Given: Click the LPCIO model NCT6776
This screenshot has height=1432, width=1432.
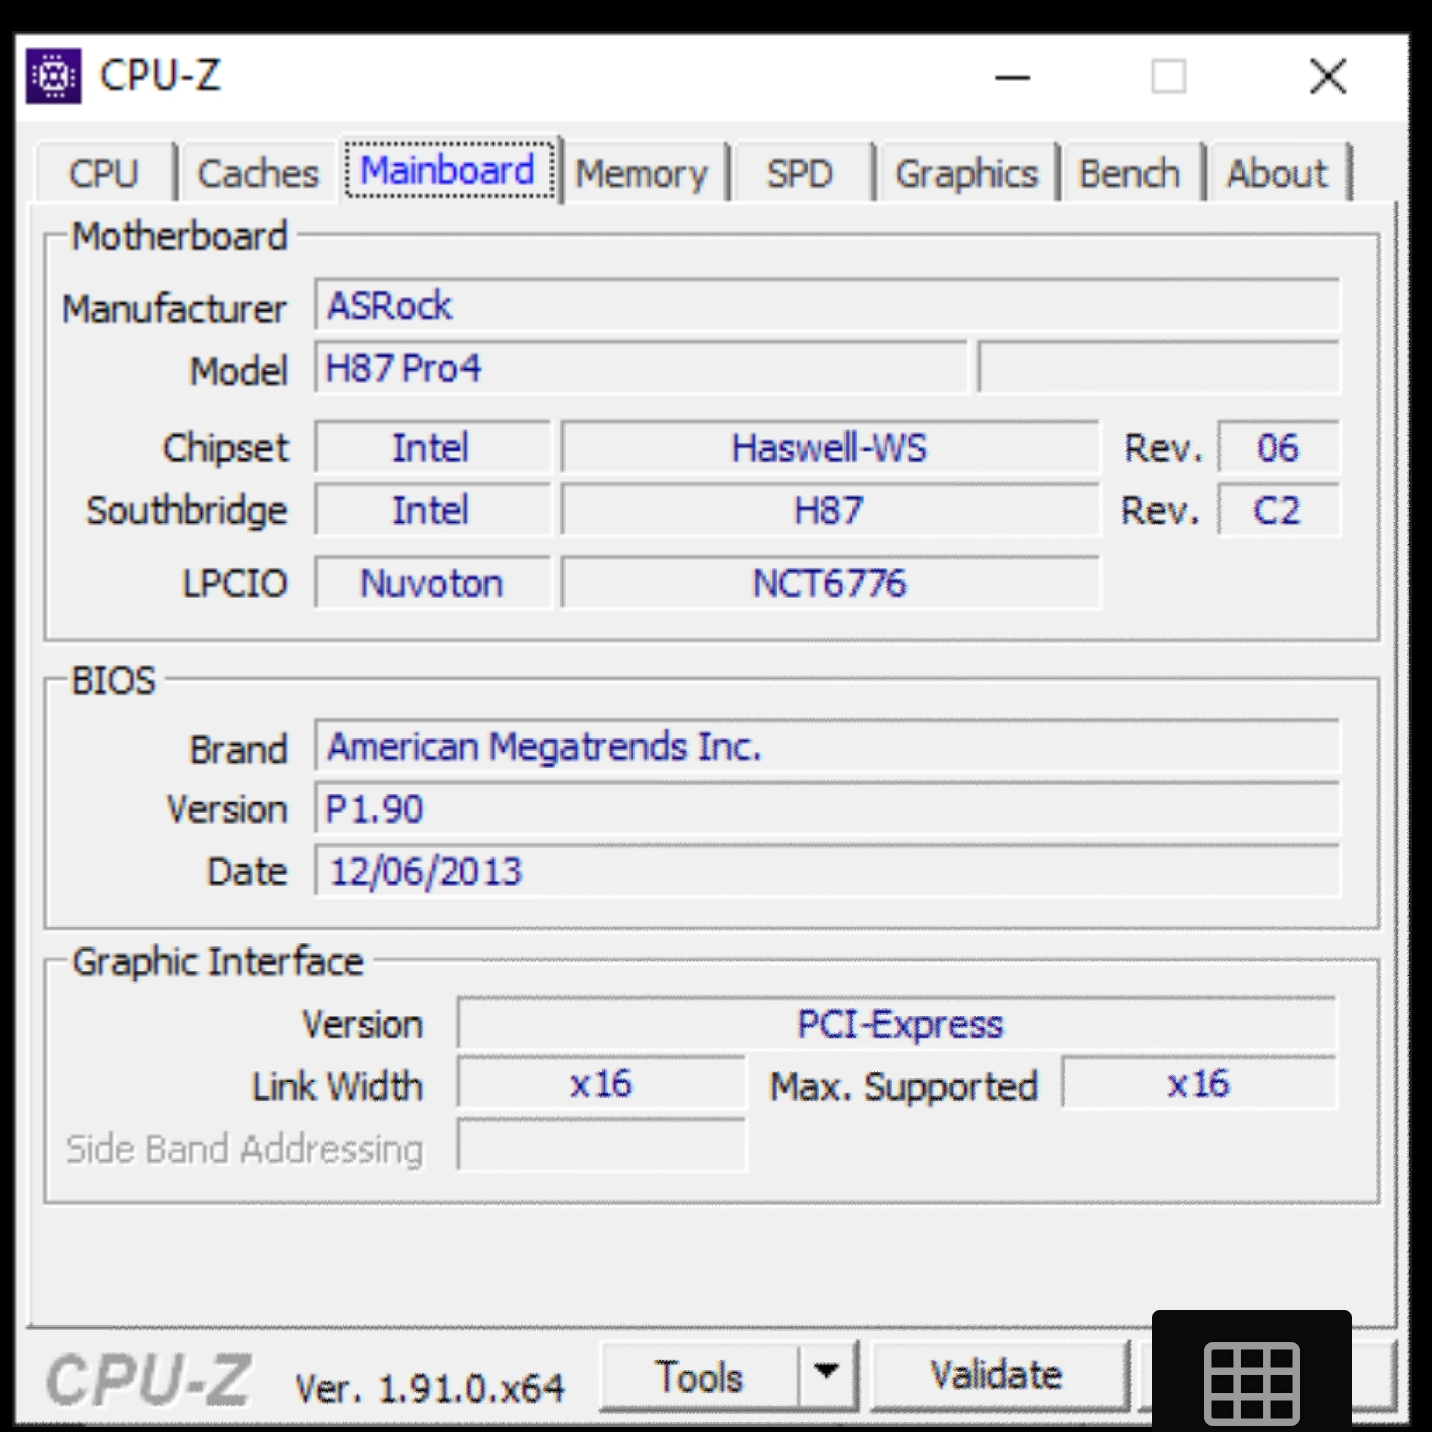Looking at the screenshot, I should (830, 582).
